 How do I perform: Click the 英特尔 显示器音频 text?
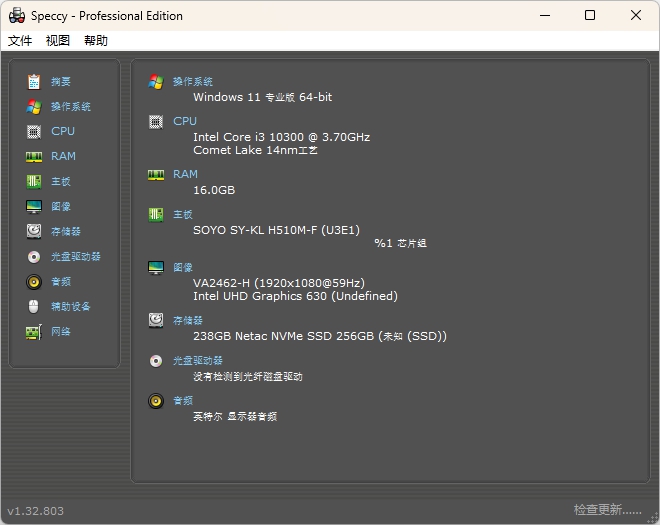click(x=235, y=417)
